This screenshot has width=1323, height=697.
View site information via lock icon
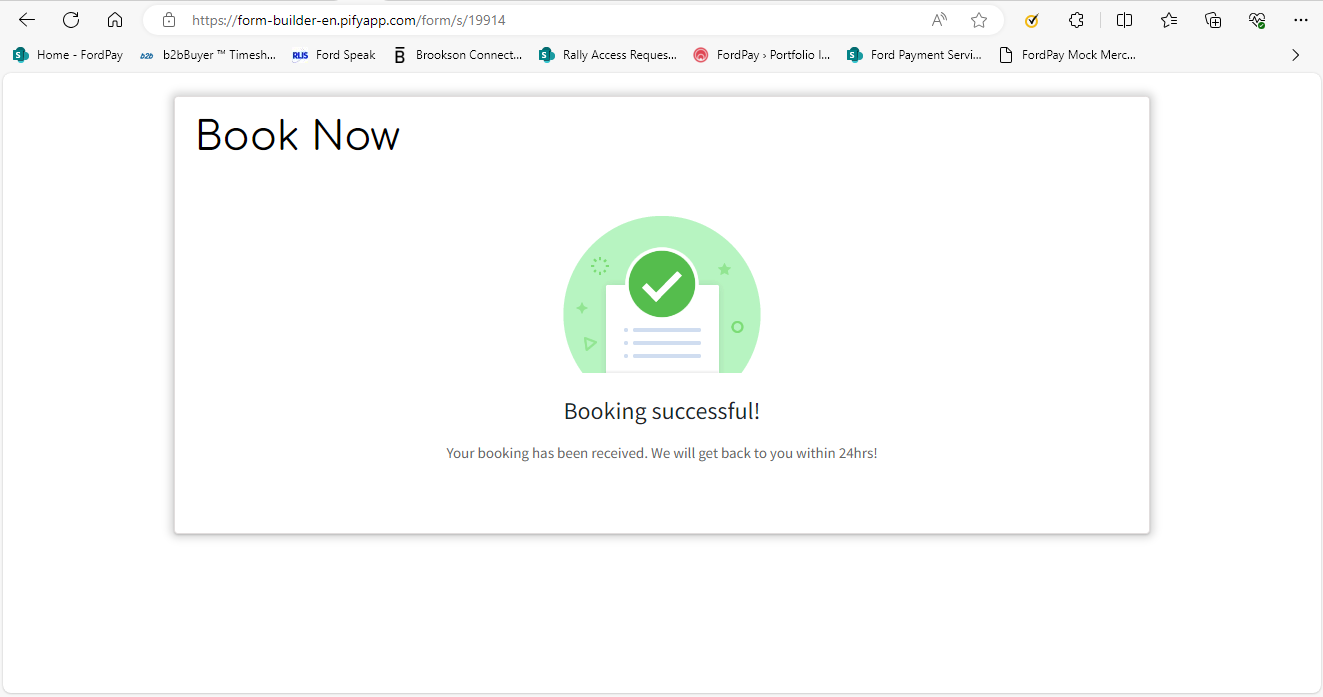pos(168,20)
